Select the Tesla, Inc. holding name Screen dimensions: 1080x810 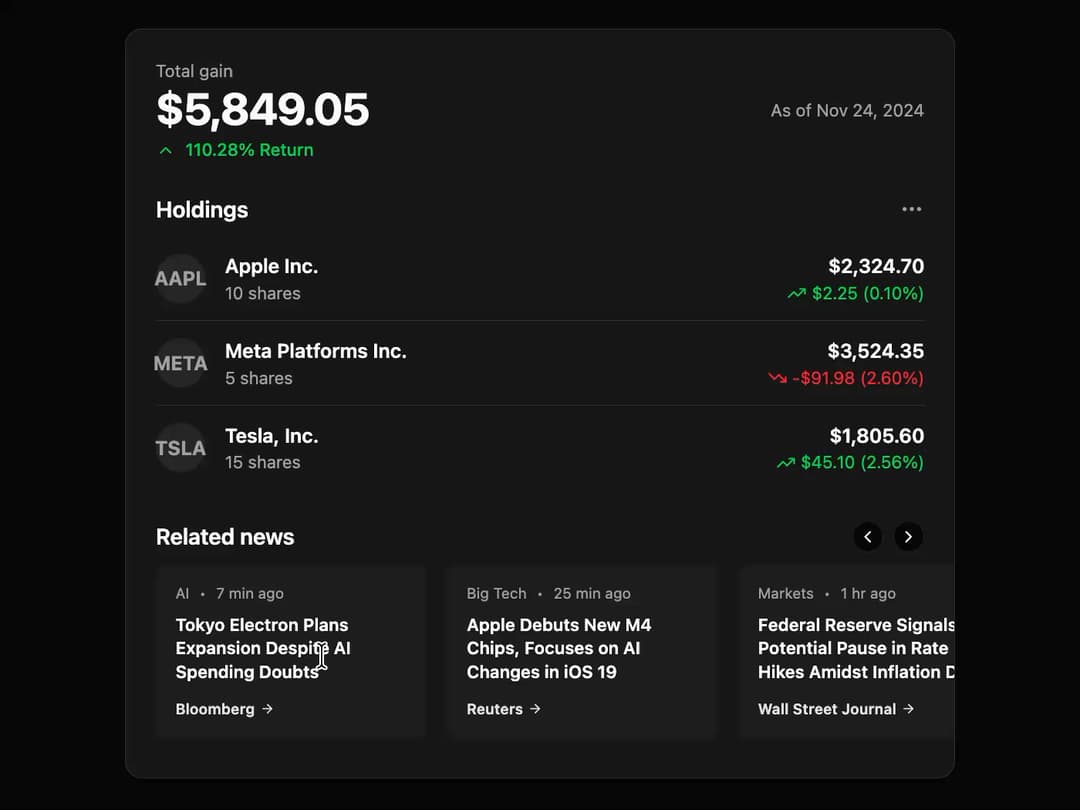click(x=271, y=436)
